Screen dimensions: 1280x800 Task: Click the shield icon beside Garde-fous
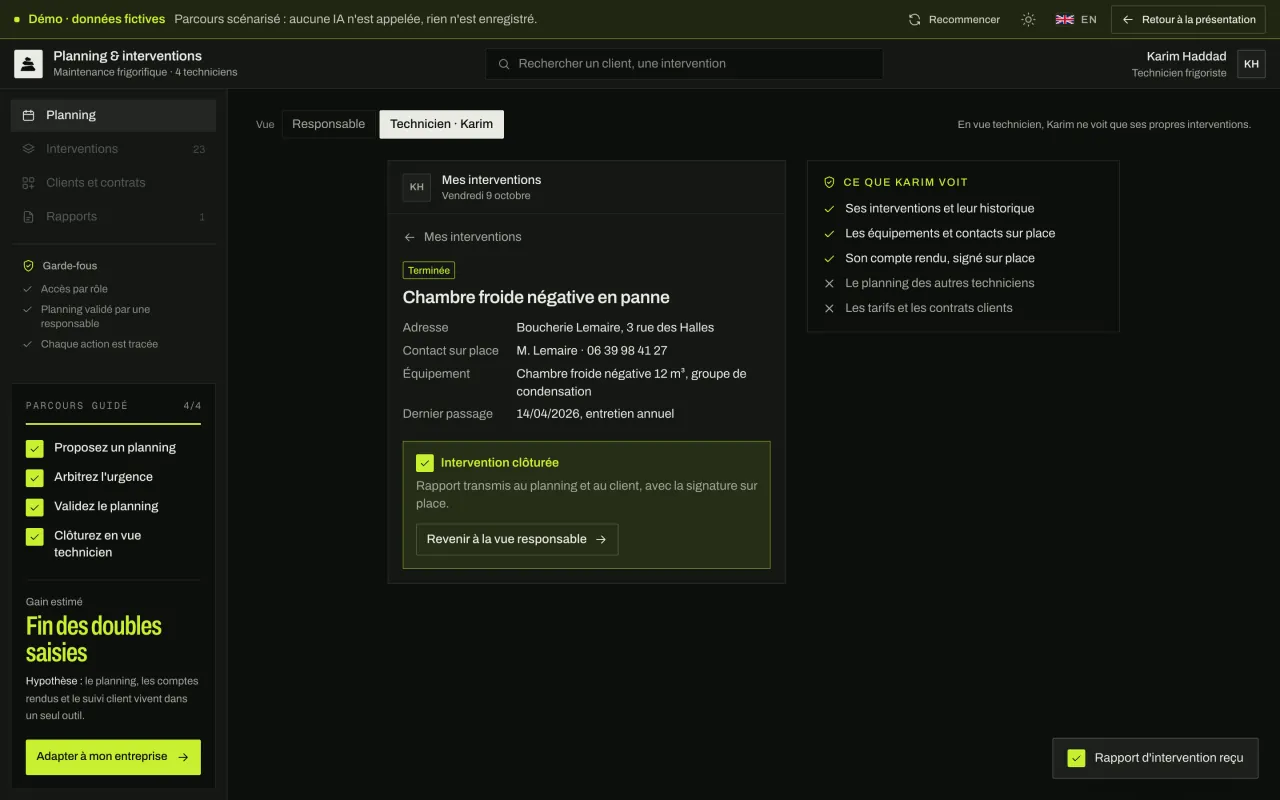(28, 266)
